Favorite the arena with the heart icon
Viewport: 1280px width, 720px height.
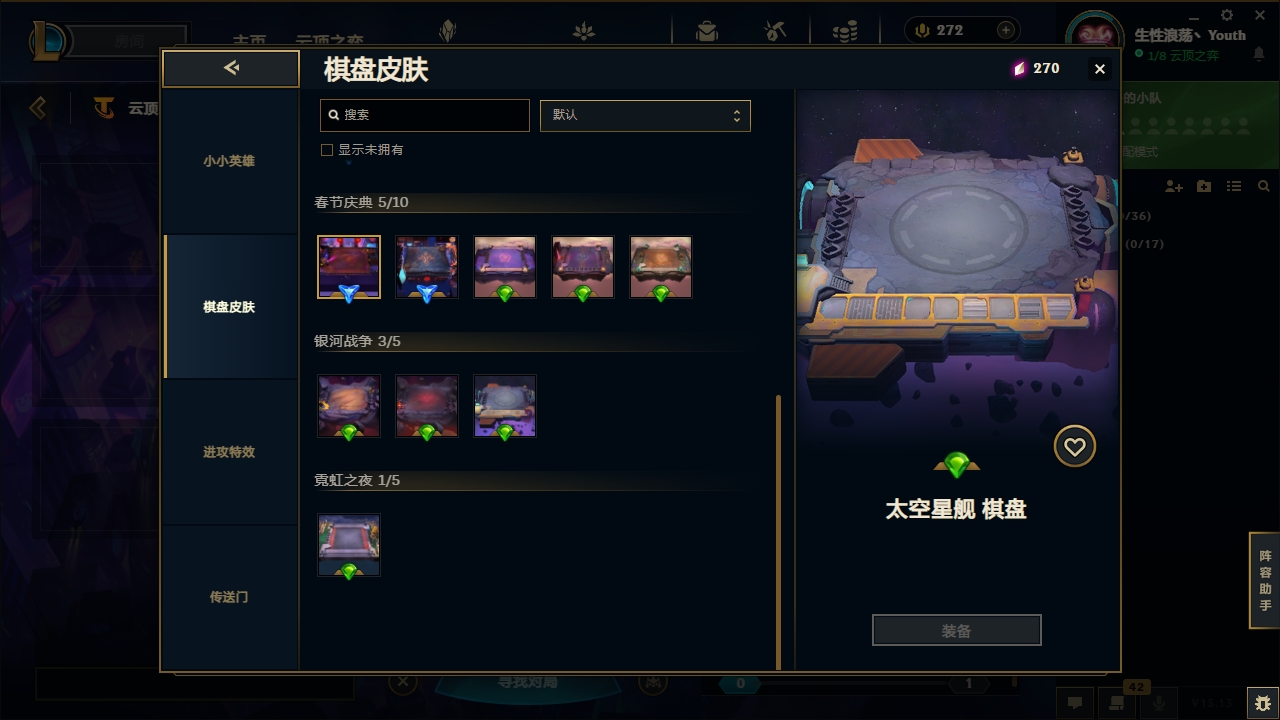tap(1075, 447)
